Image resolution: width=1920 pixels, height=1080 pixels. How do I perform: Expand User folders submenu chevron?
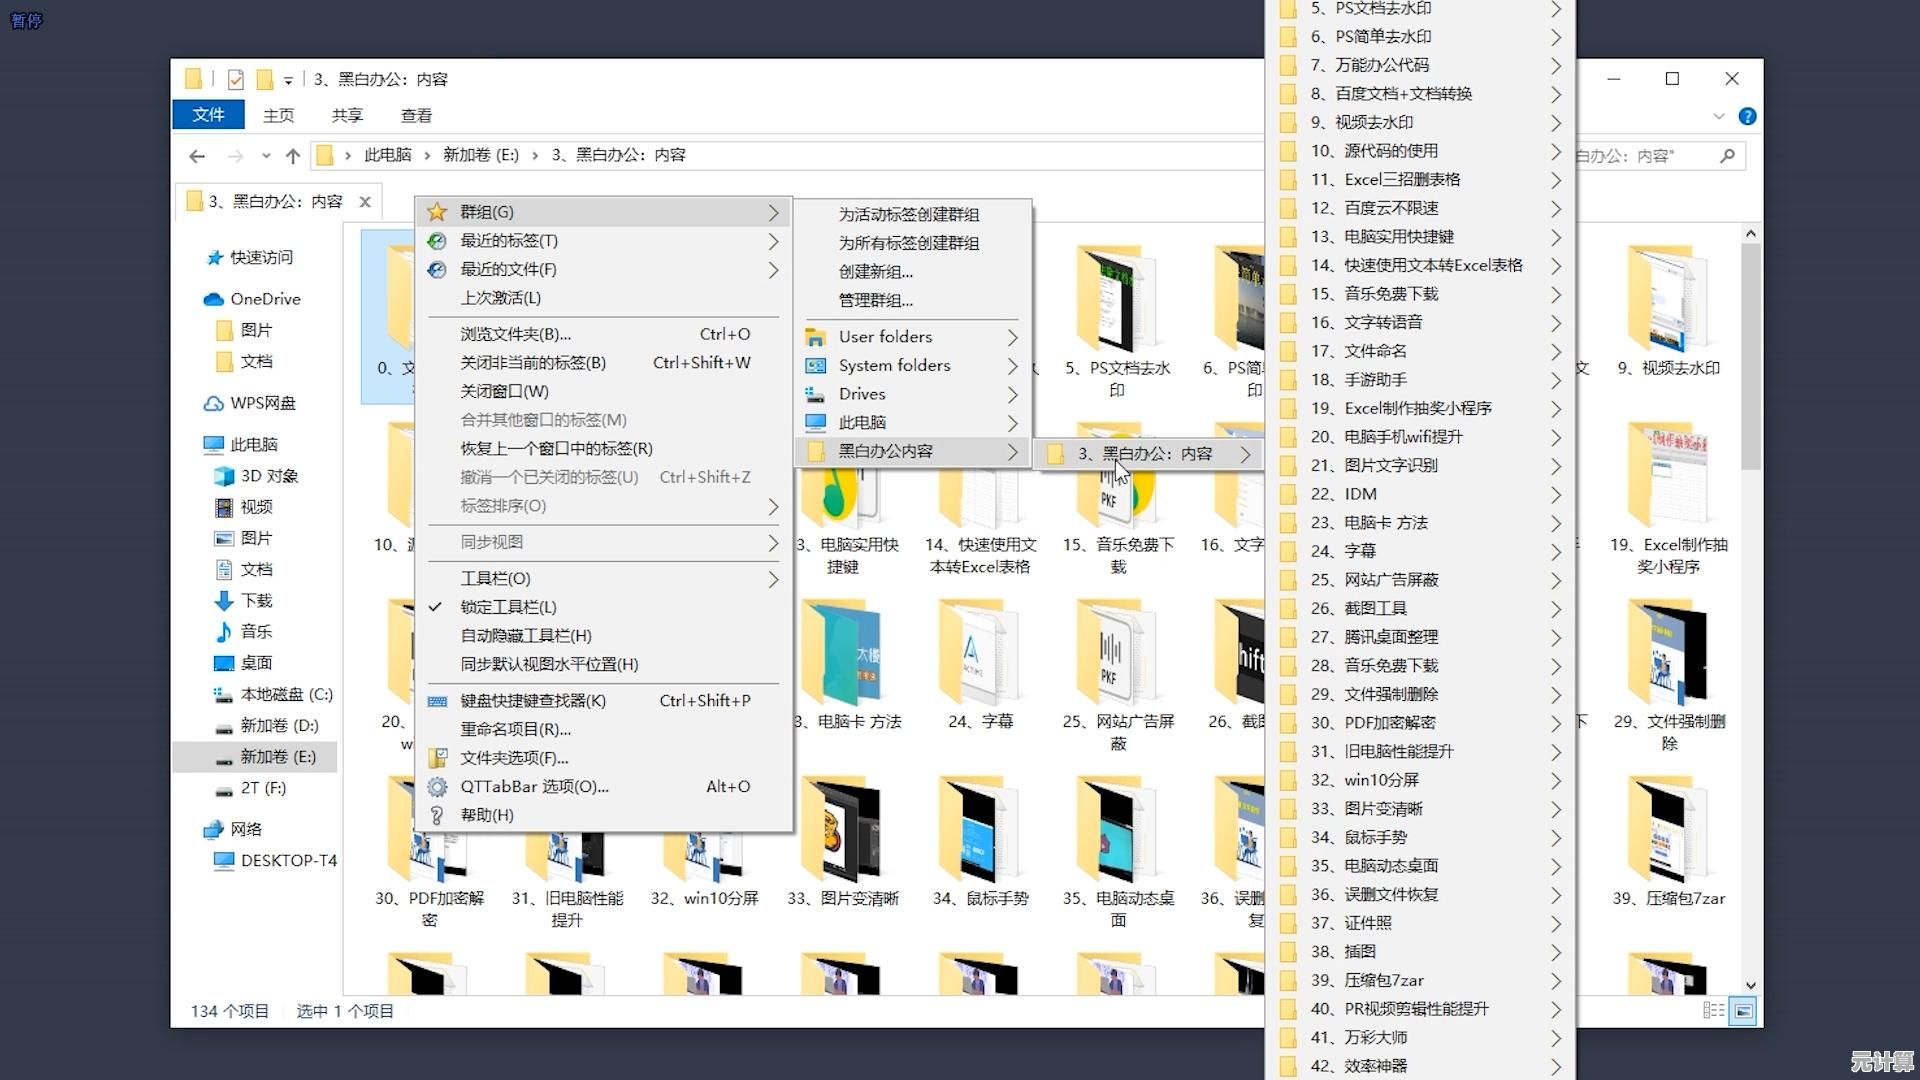pyautogui.click(x=1012, y=337)
